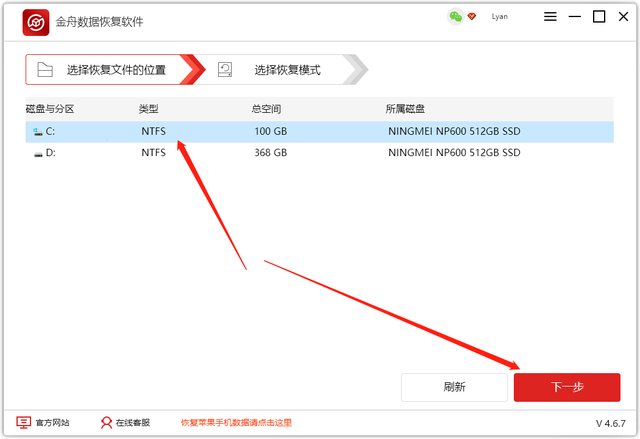Click the 100 GB size cell

[271, 131]
